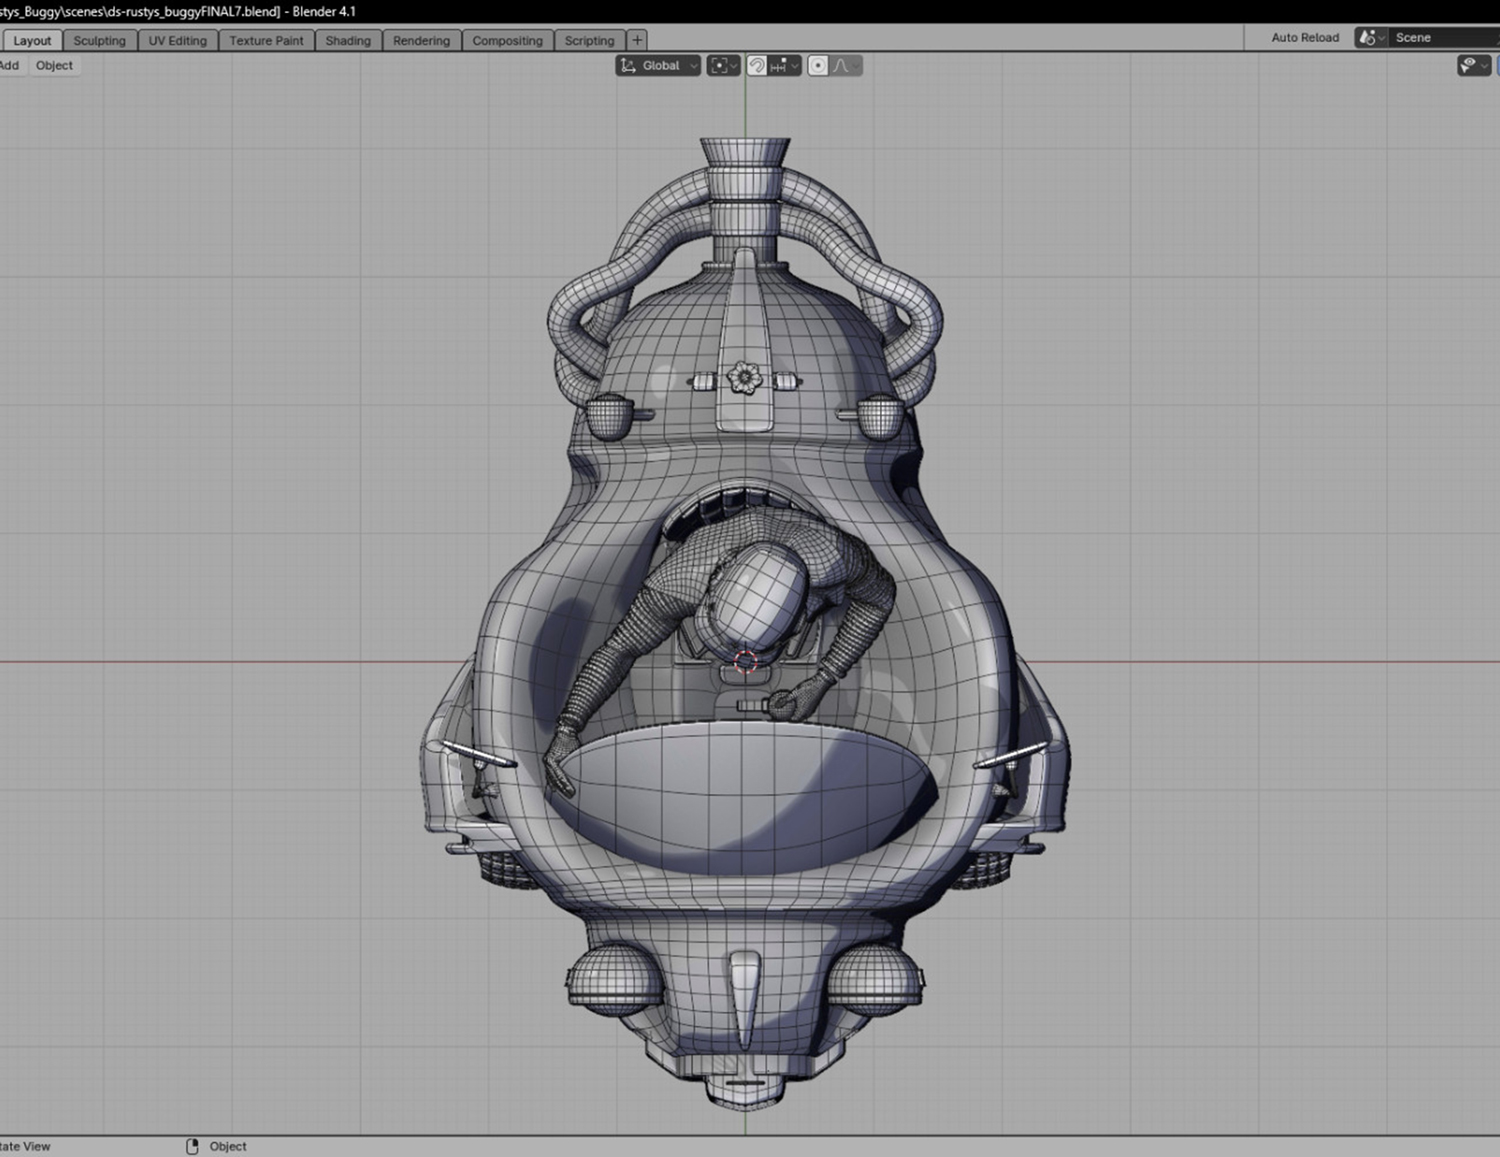Click the flower emblem on the buggy hood

(744, 378)
